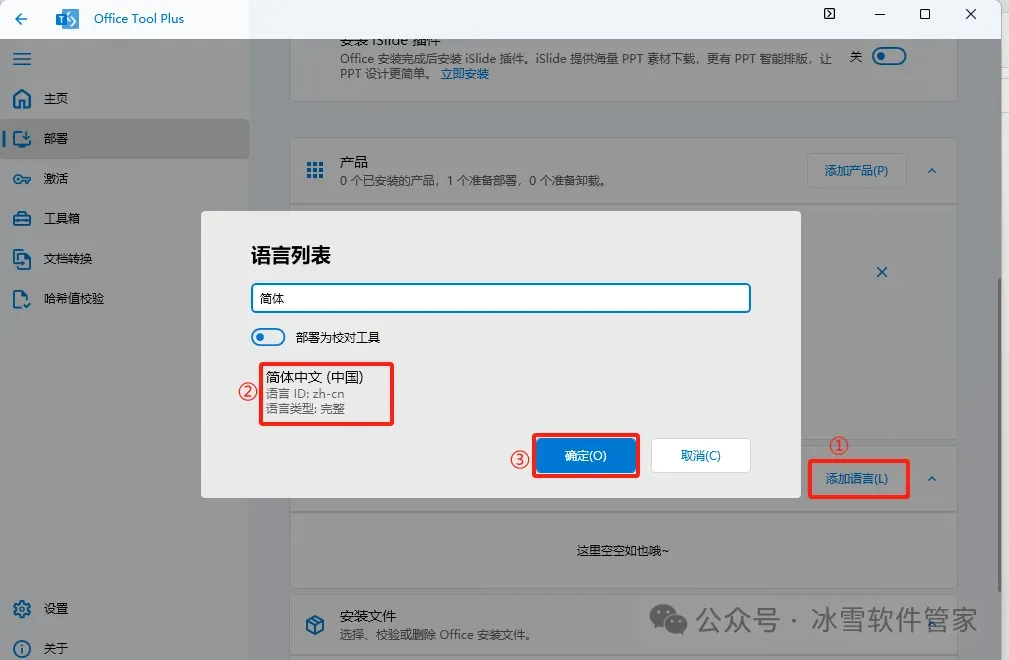Open the hamburger navigation menu

(x=22, y=59)
